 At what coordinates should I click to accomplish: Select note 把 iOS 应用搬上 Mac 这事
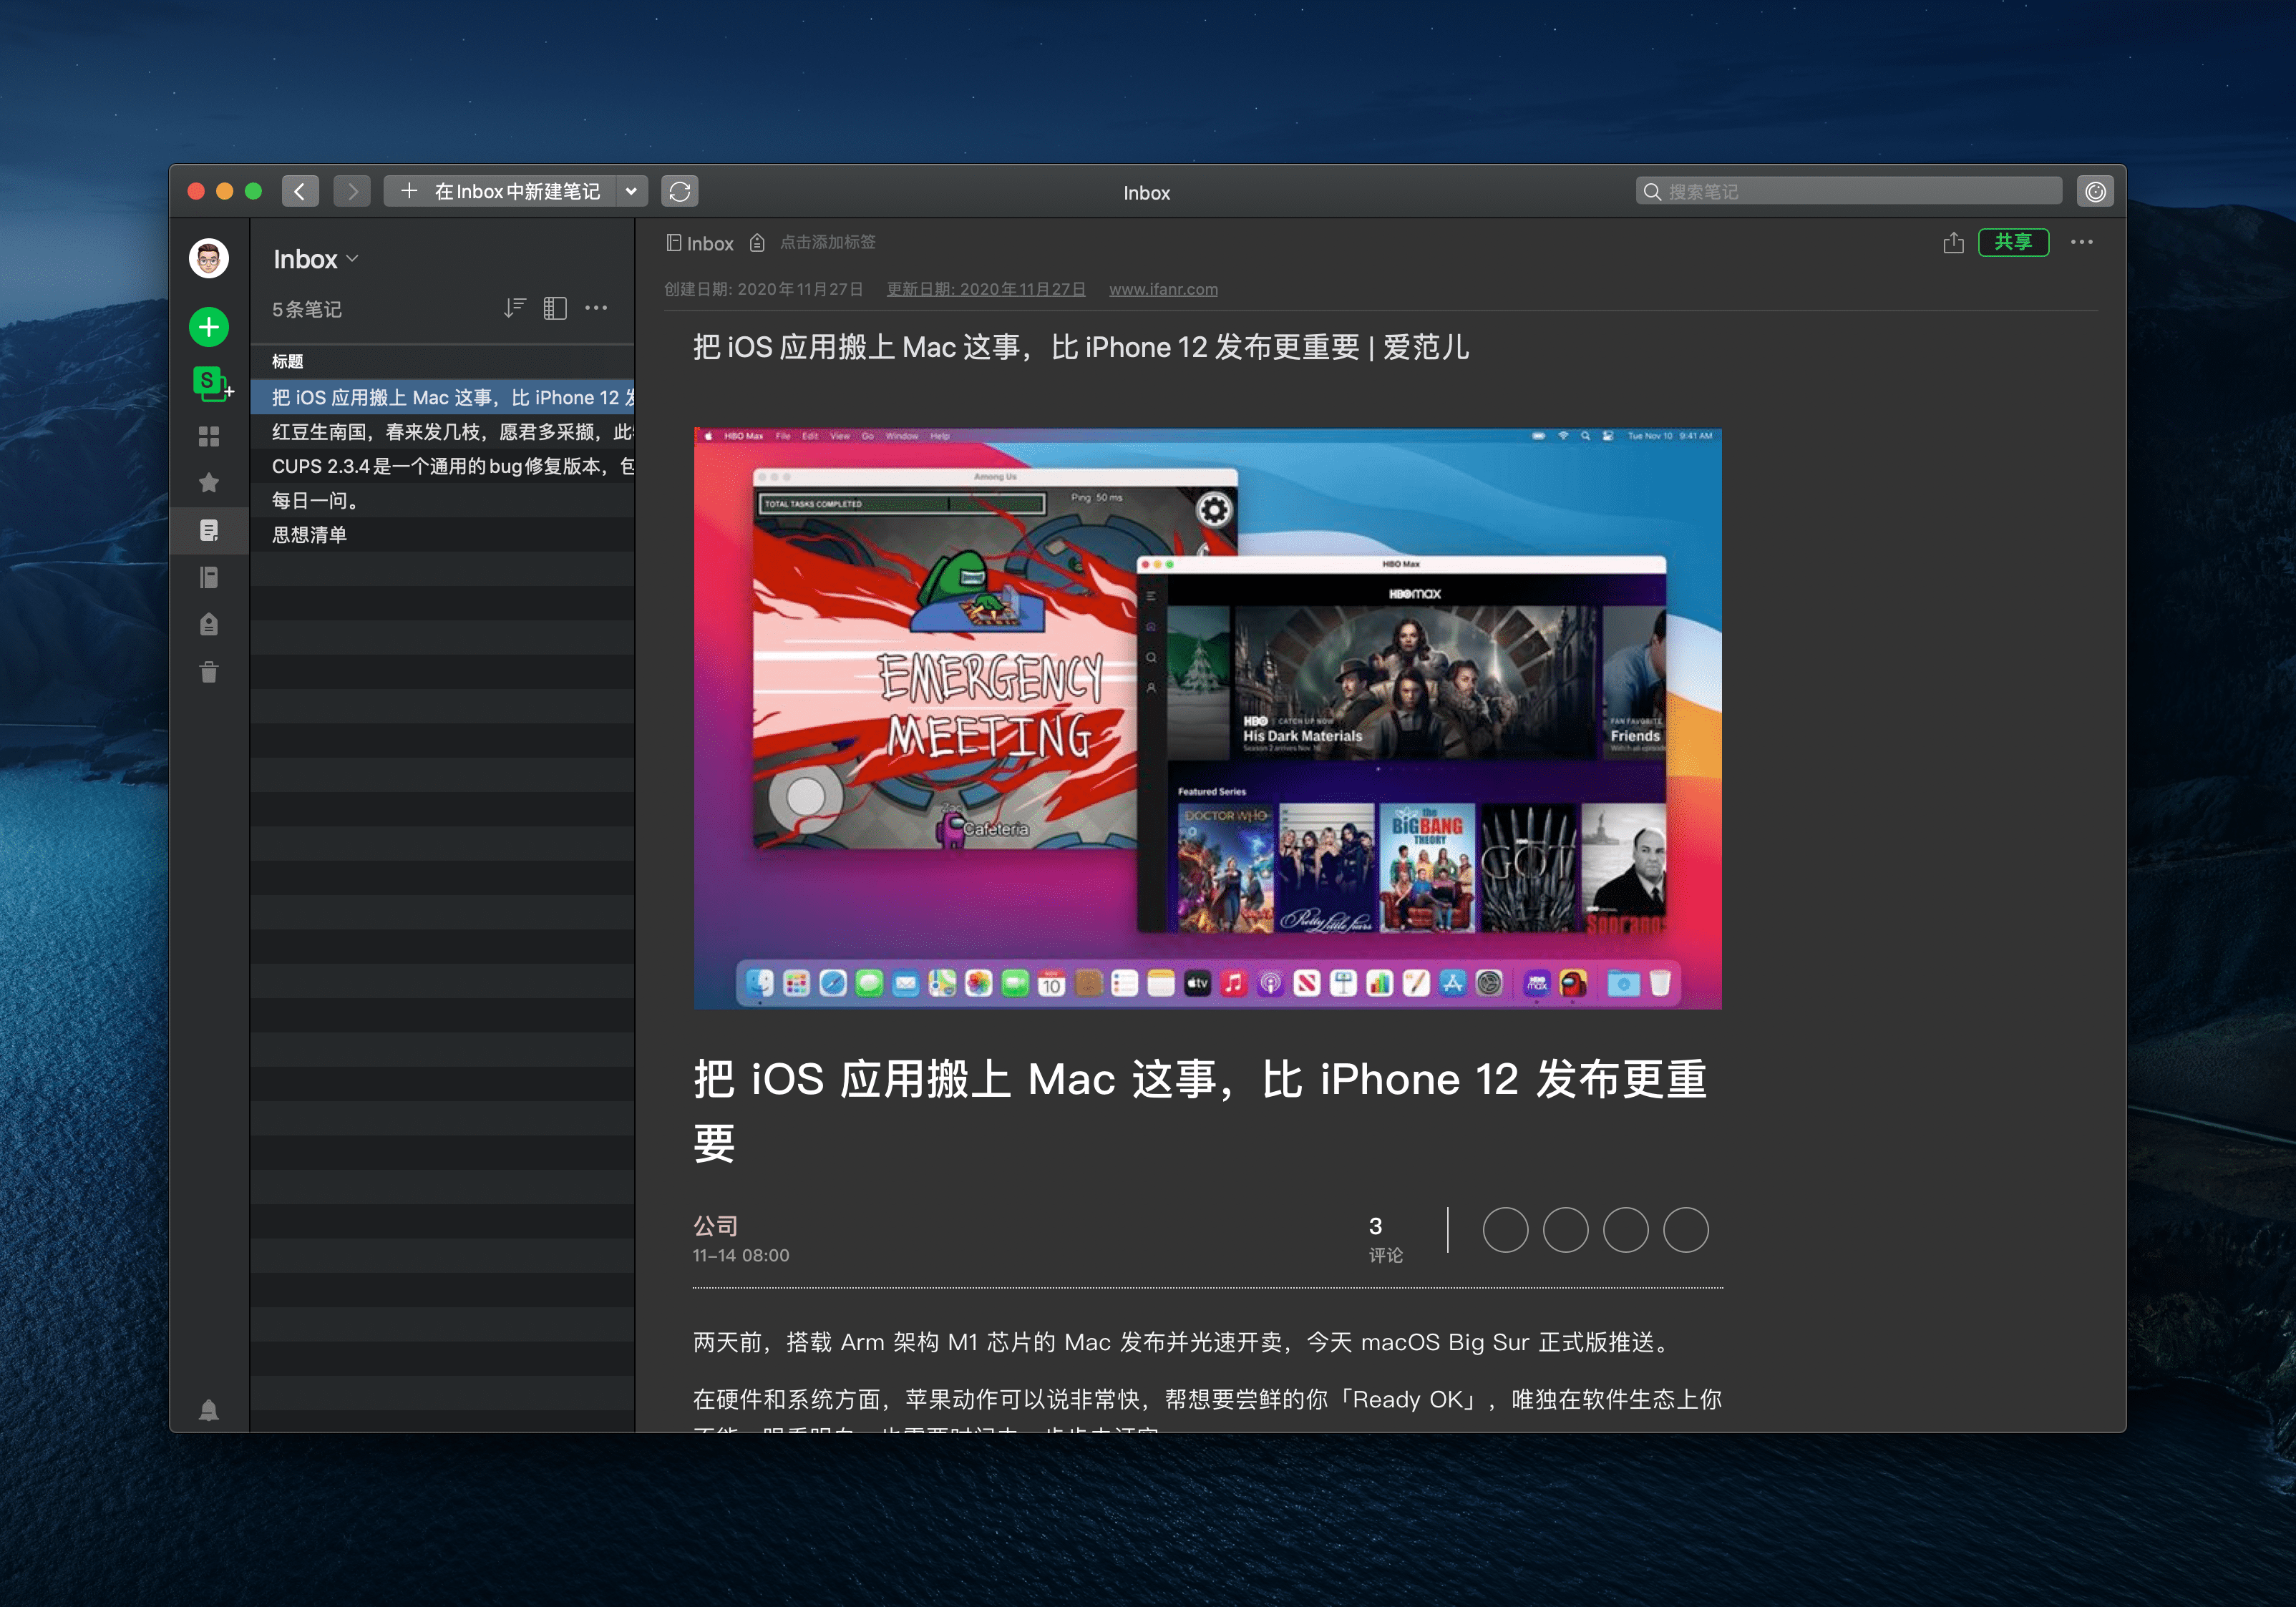tap(442, 397)
